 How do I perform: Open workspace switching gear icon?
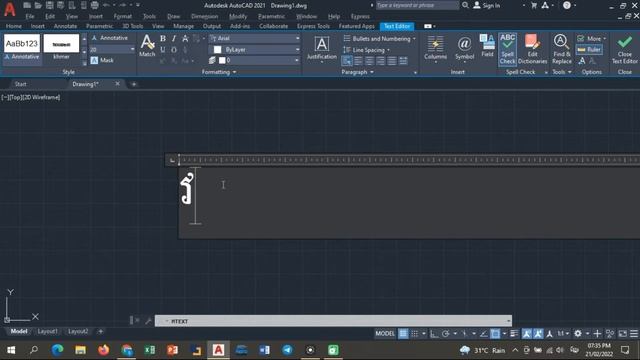[578, 333]
